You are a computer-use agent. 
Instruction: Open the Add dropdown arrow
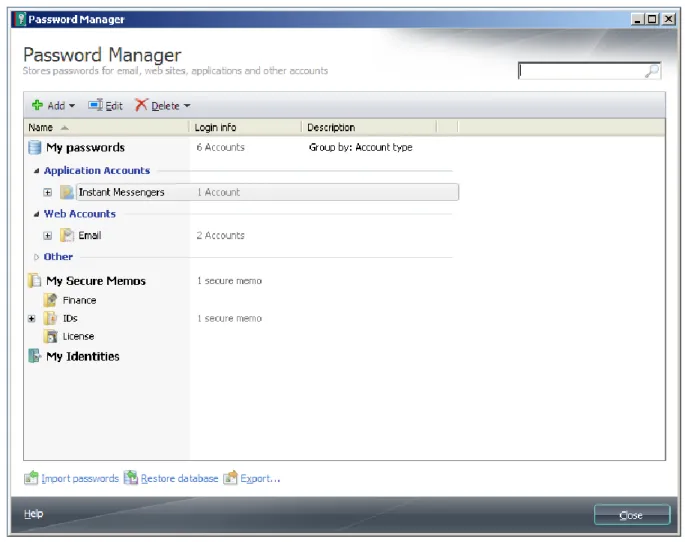click(x=72, y=106)
